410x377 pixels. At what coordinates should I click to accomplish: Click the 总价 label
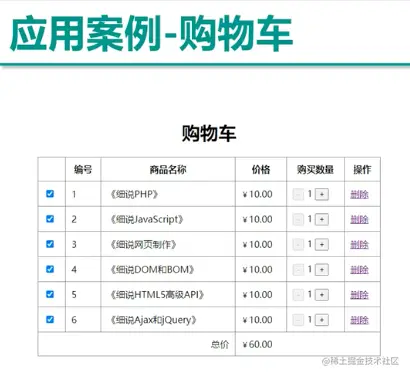(x=220, y=344)
